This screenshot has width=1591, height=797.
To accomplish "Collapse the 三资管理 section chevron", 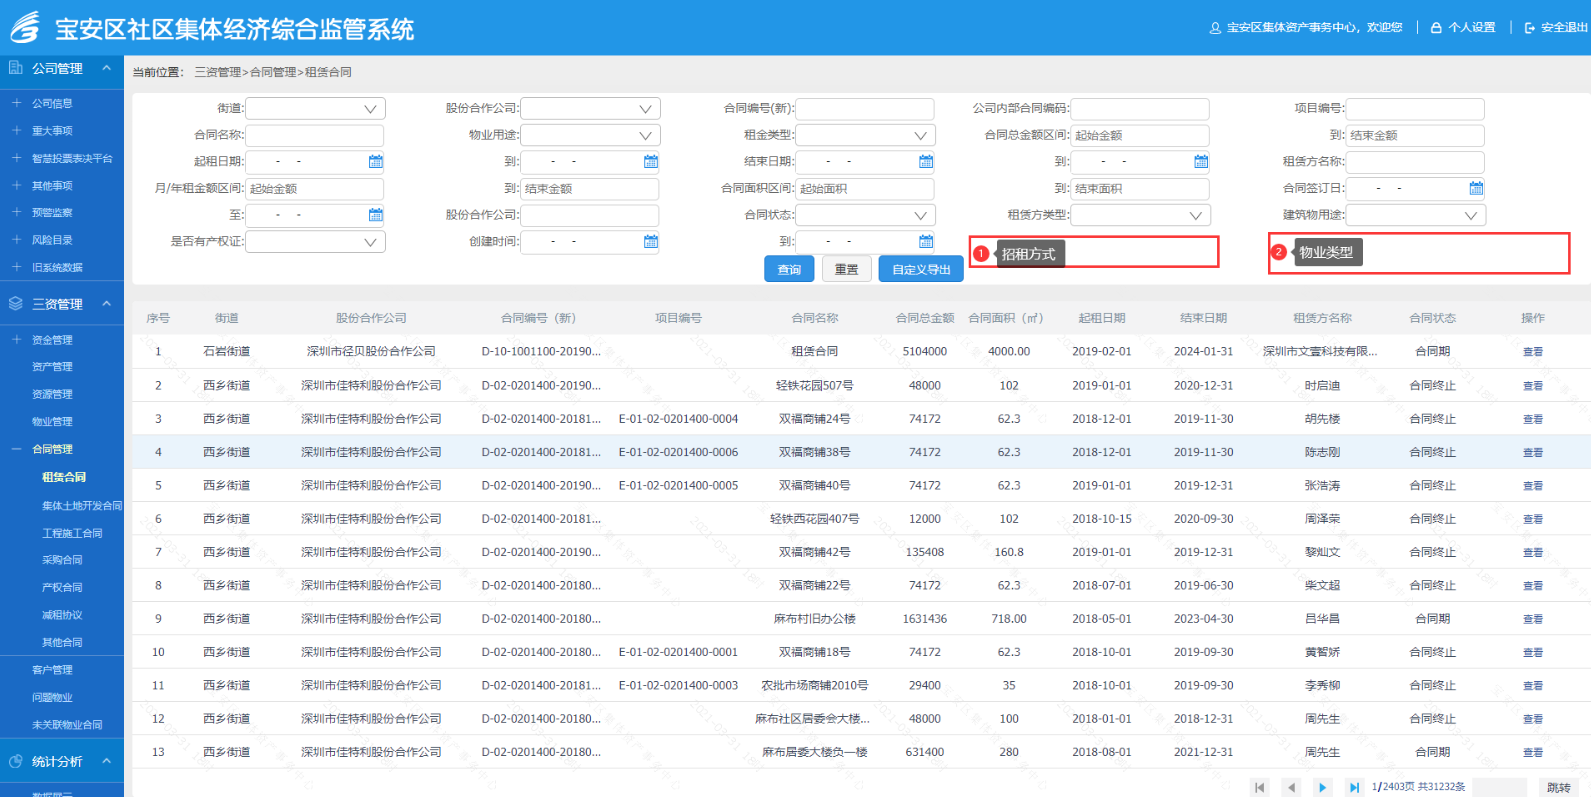I will tap(106, 303).
